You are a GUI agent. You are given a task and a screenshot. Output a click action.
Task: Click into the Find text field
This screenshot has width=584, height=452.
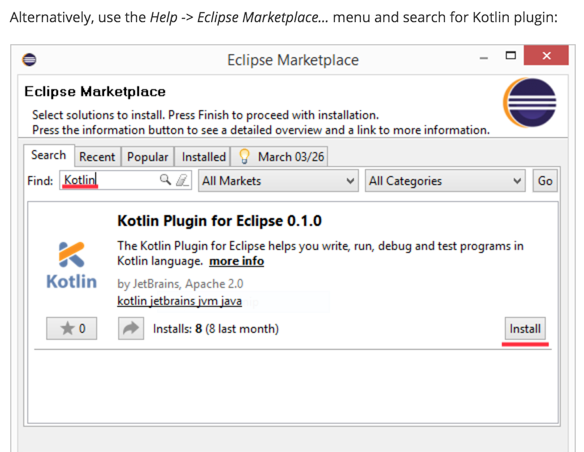click(x=125, y=180)
